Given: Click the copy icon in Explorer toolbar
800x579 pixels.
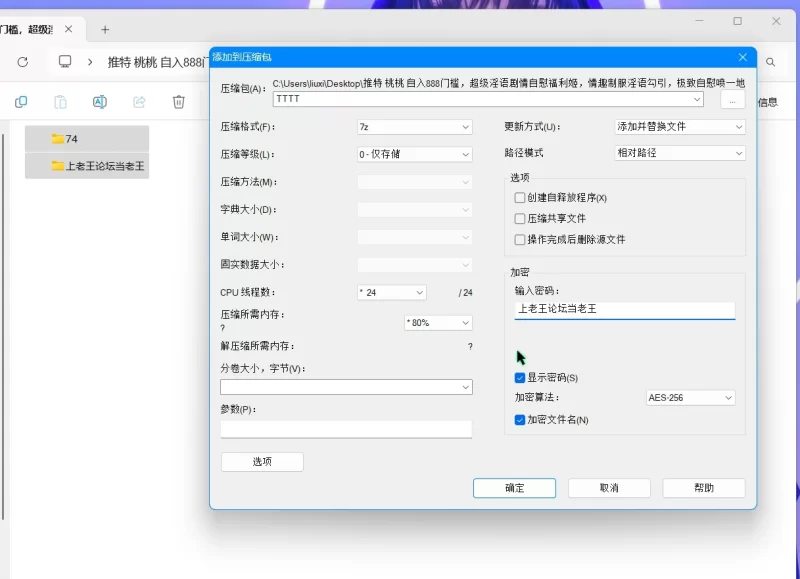Looking at the screenshot, I should point(21,101).
